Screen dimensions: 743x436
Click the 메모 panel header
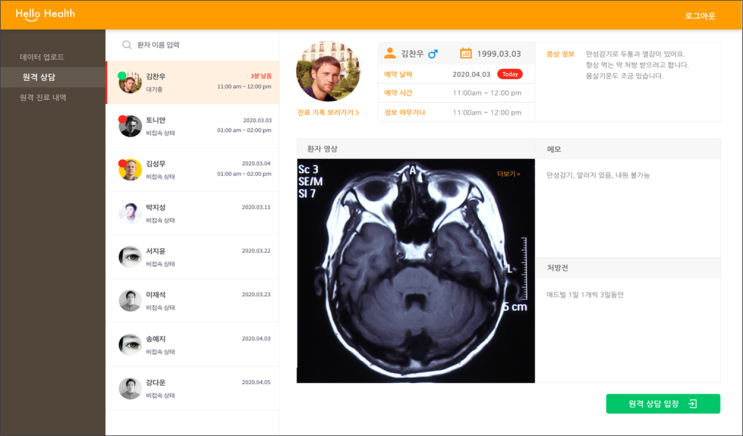628,149
